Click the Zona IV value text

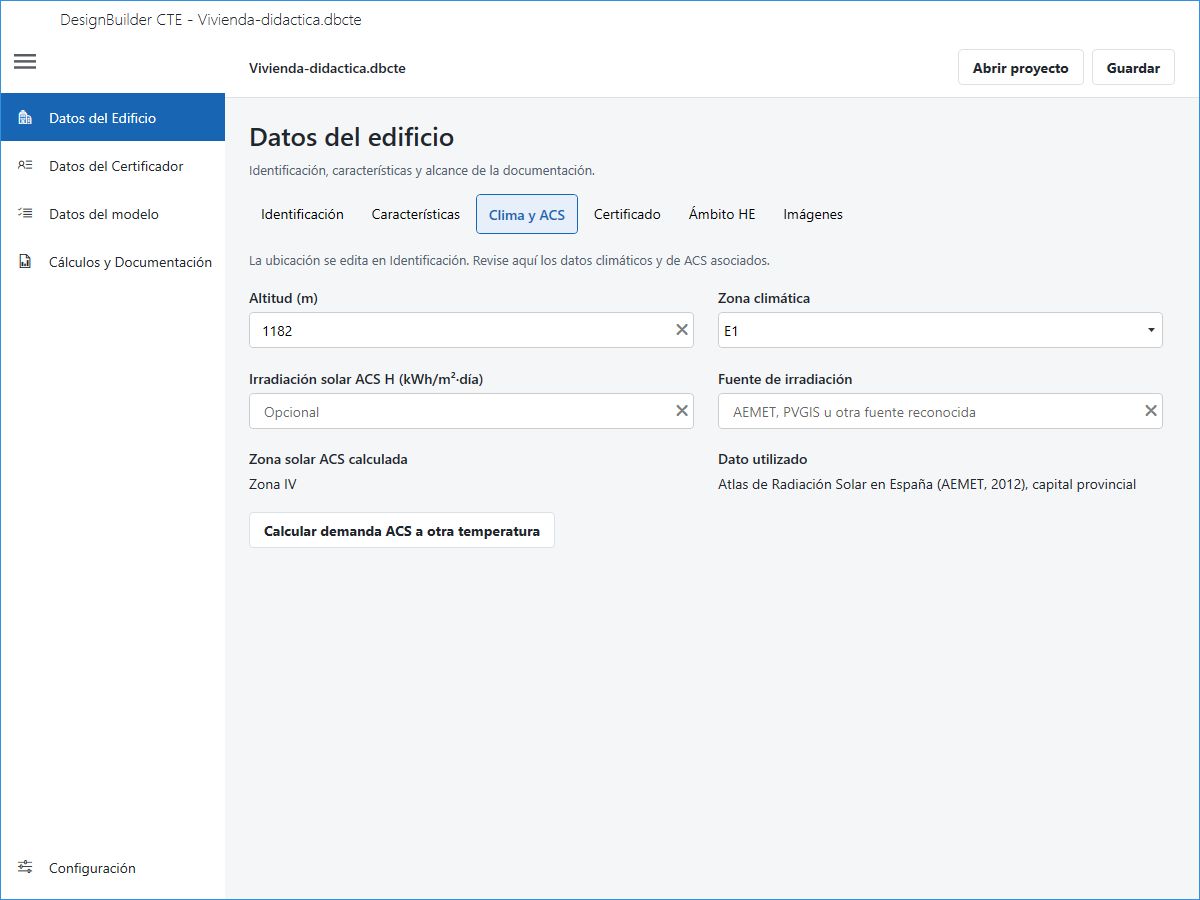273,484
